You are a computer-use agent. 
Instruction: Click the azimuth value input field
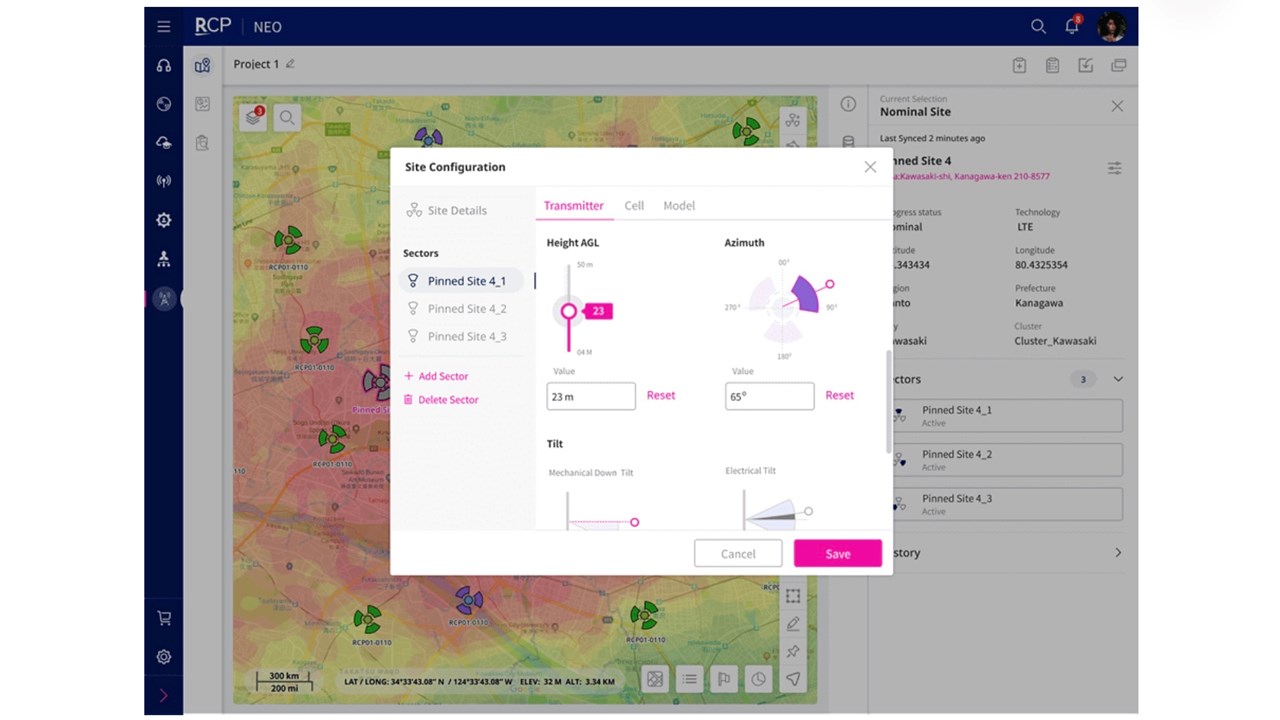coord(769,396)
